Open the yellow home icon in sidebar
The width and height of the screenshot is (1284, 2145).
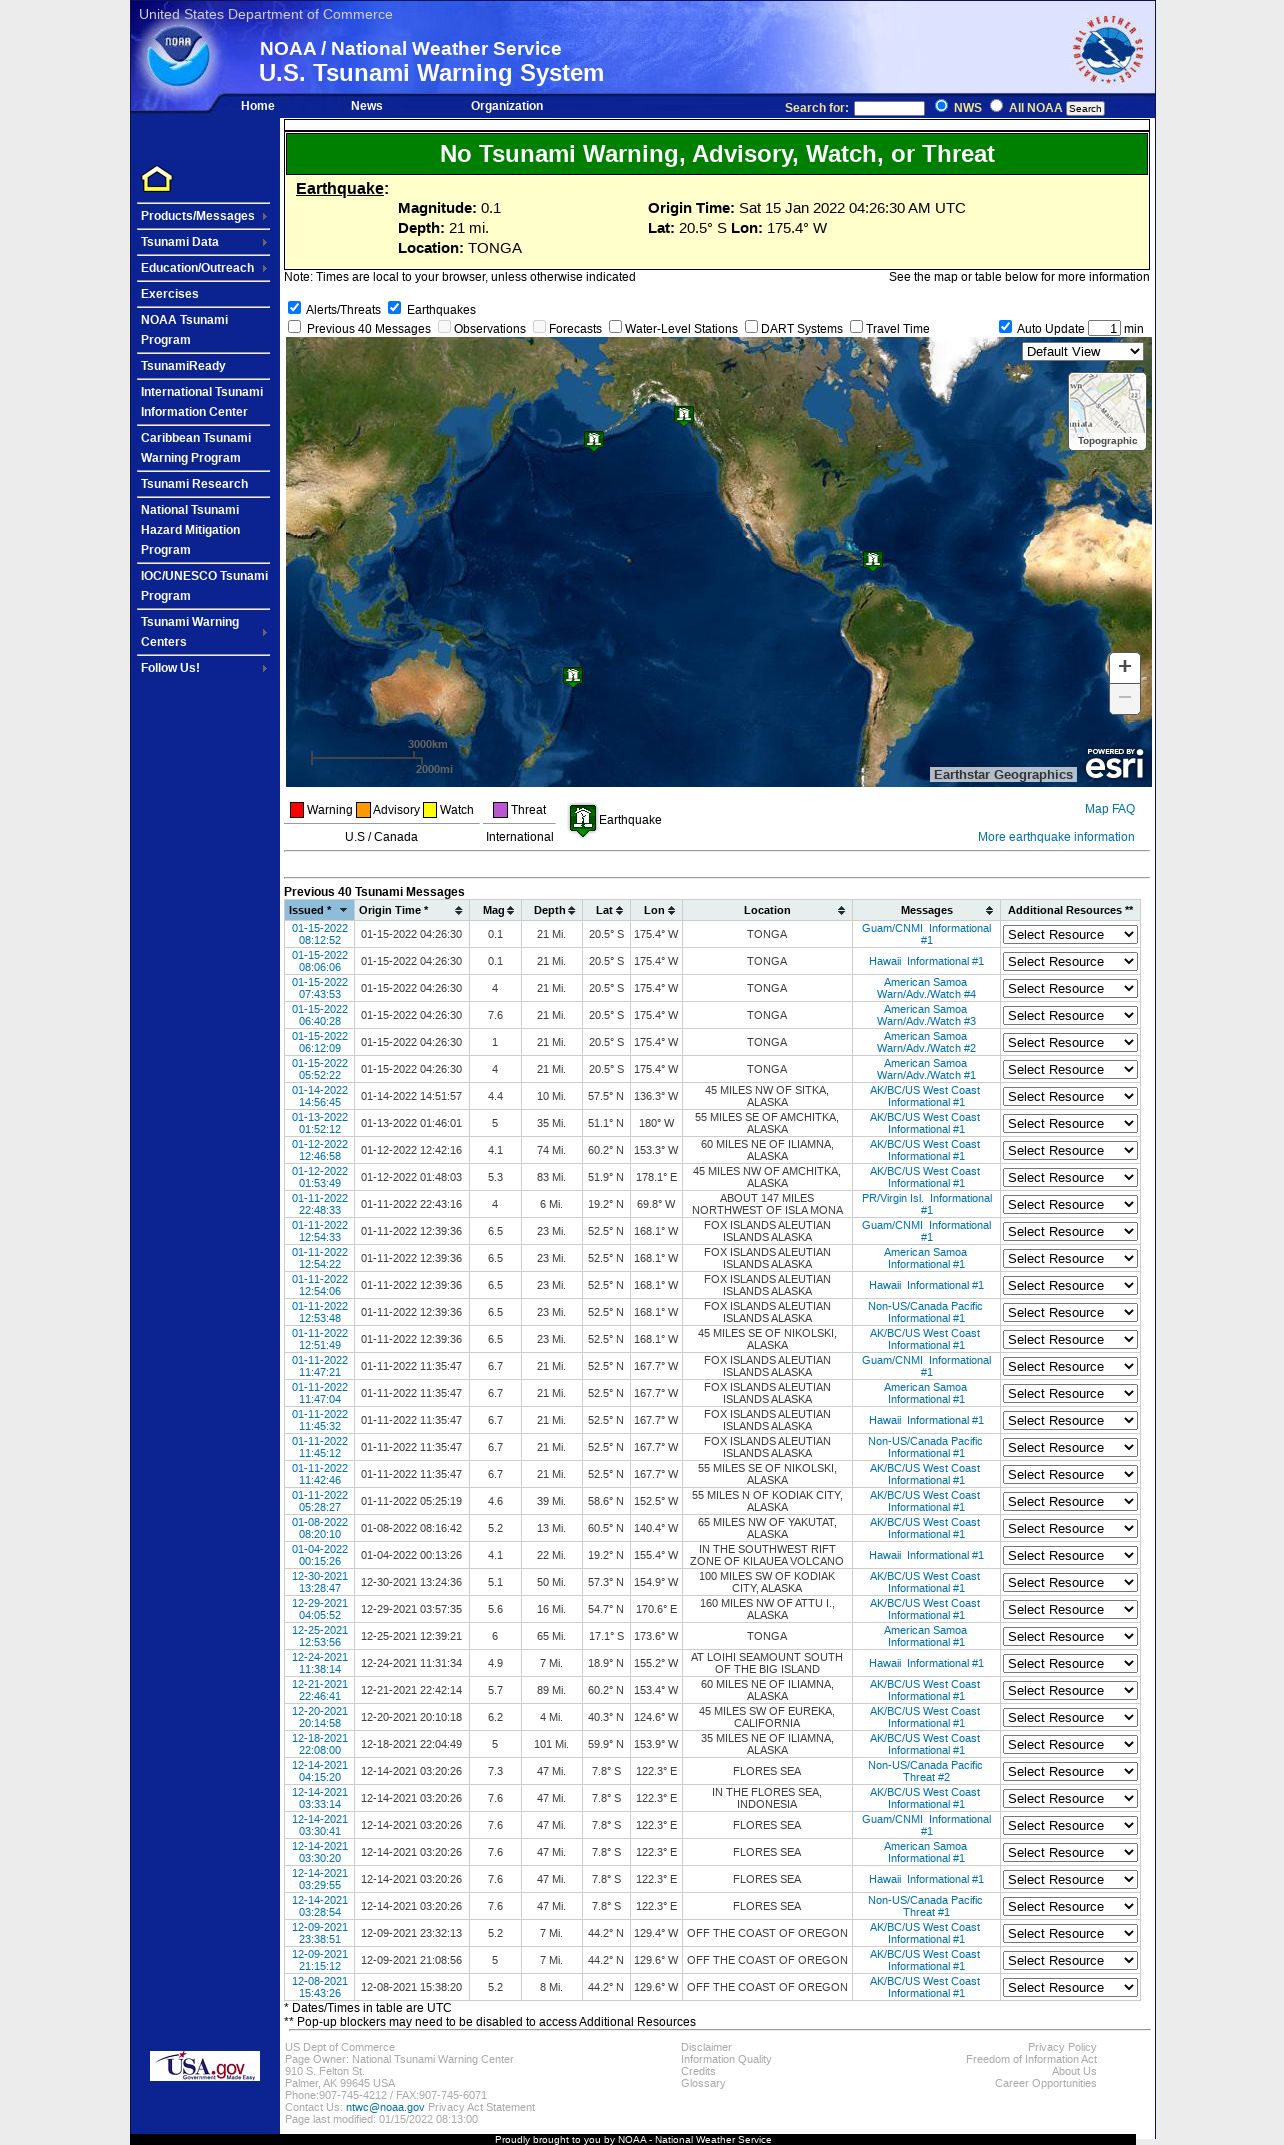click(x=157, y=179)
